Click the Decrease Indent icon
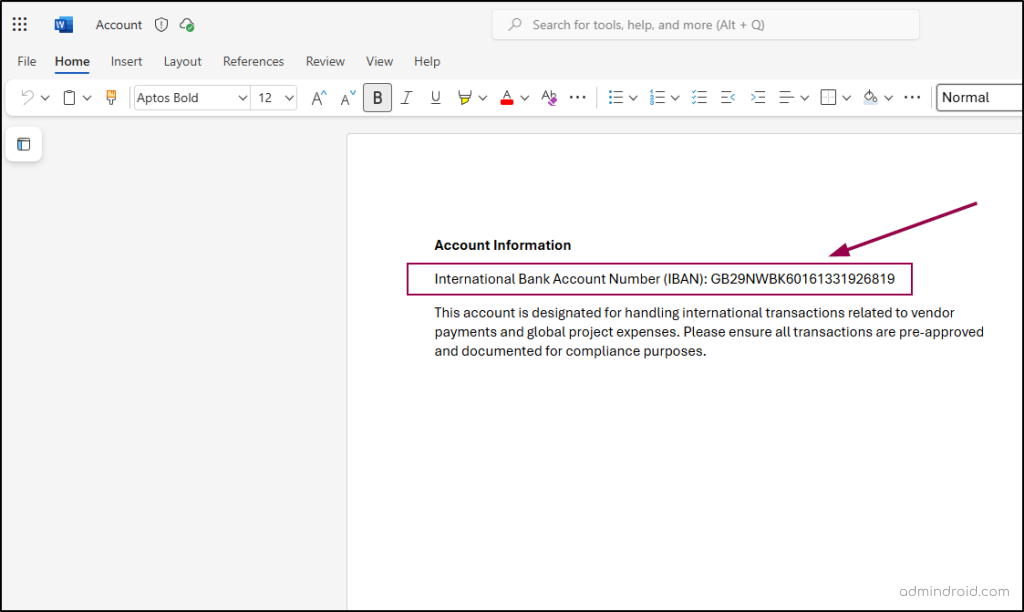The height and width of the screenshot is (612, 1024). coord(728,97)
